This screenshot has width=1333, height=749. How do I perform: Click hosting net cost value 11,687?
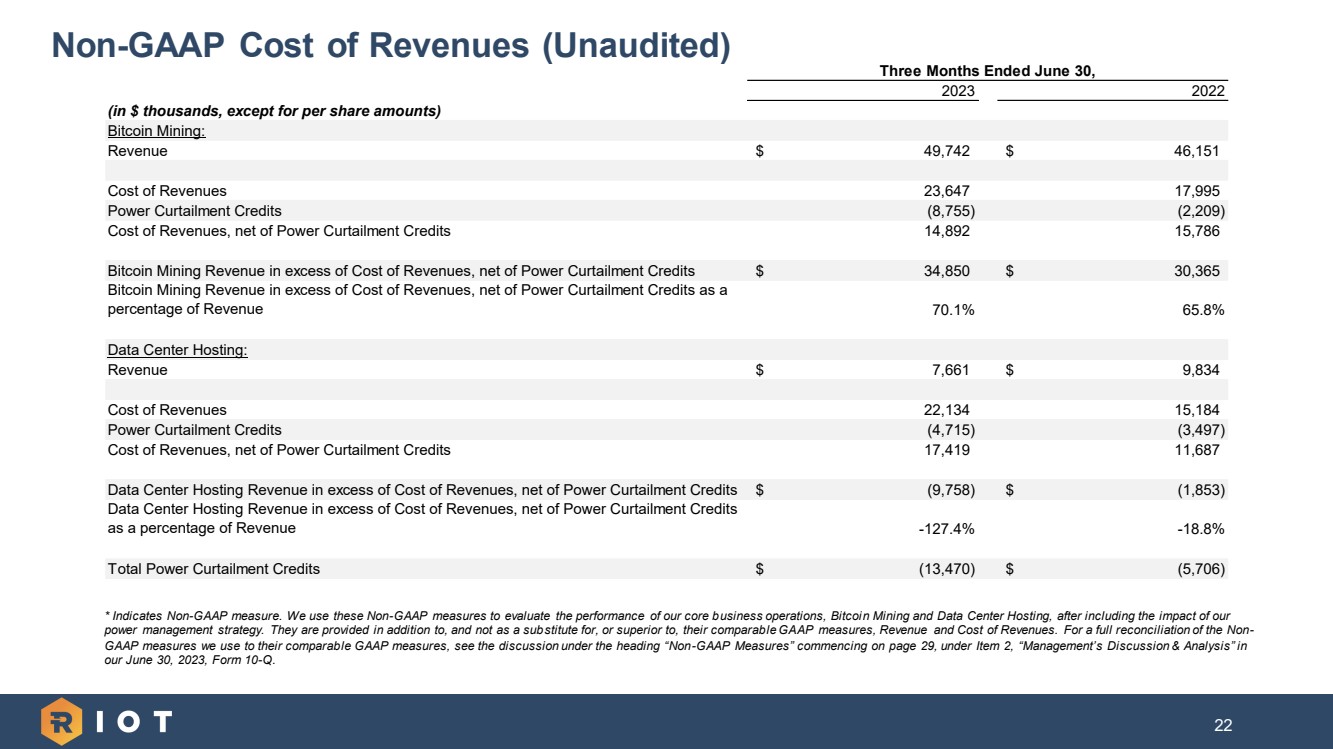point(1196,450)
